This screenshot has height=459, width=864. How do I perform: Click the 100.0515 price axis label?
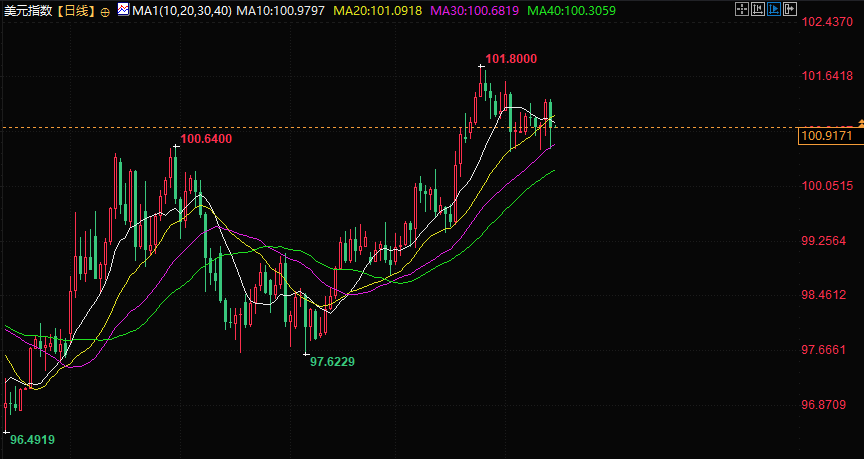click(826, 186)
